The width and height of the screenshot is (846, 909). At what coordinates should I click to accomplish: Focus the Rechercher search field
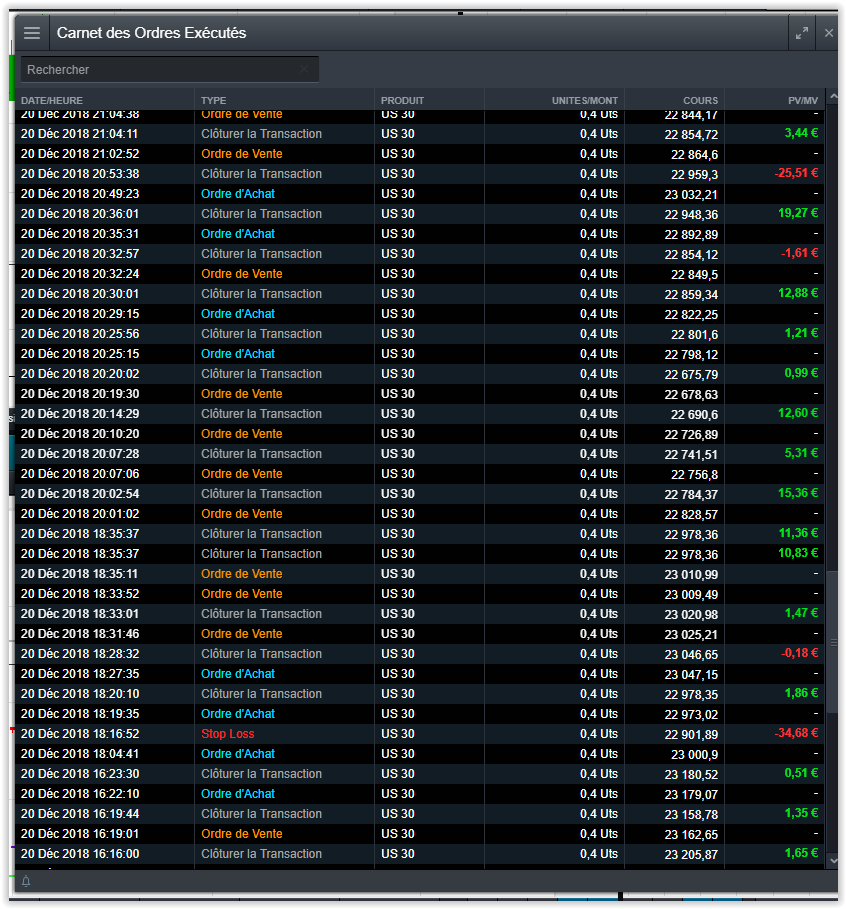(169, 70)
